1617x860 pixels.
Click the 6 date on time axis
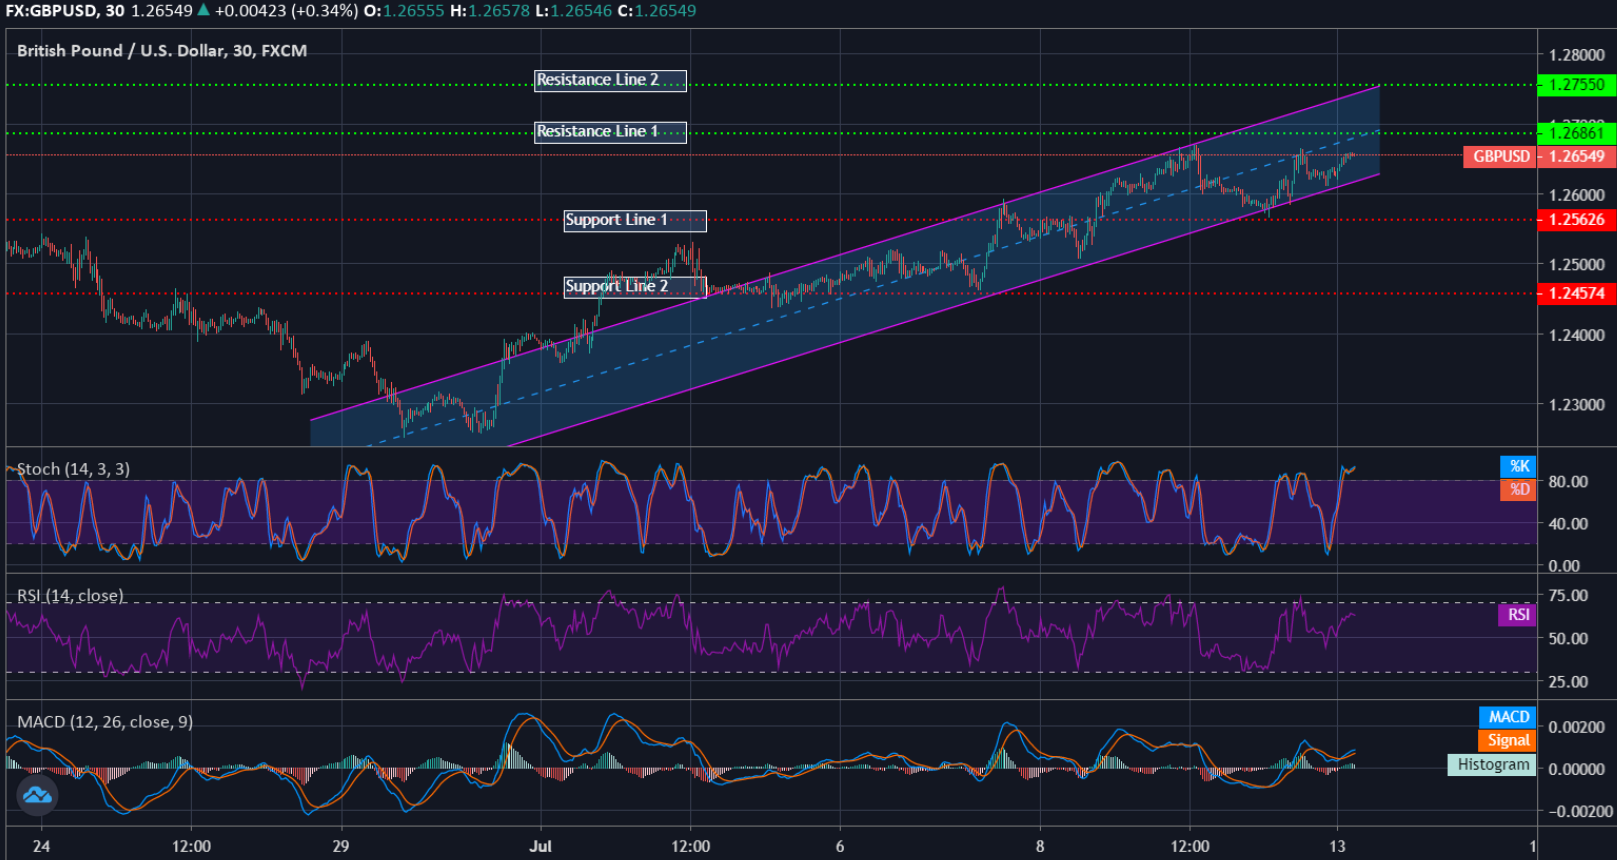[x=840, y=846]
